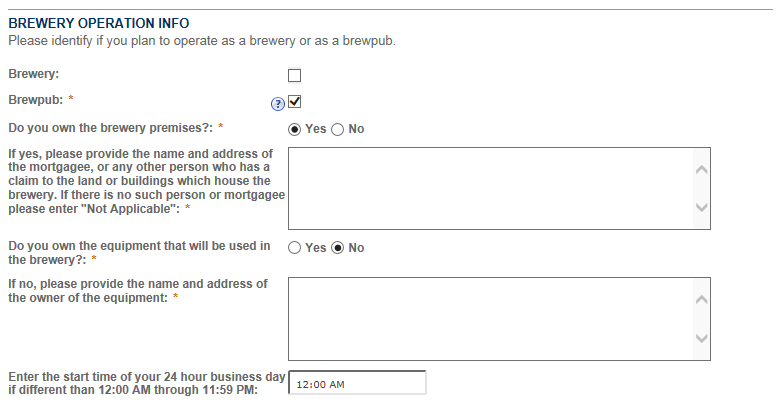
Task: Uncheck the Brewpub checkbox
Action: 295,101
